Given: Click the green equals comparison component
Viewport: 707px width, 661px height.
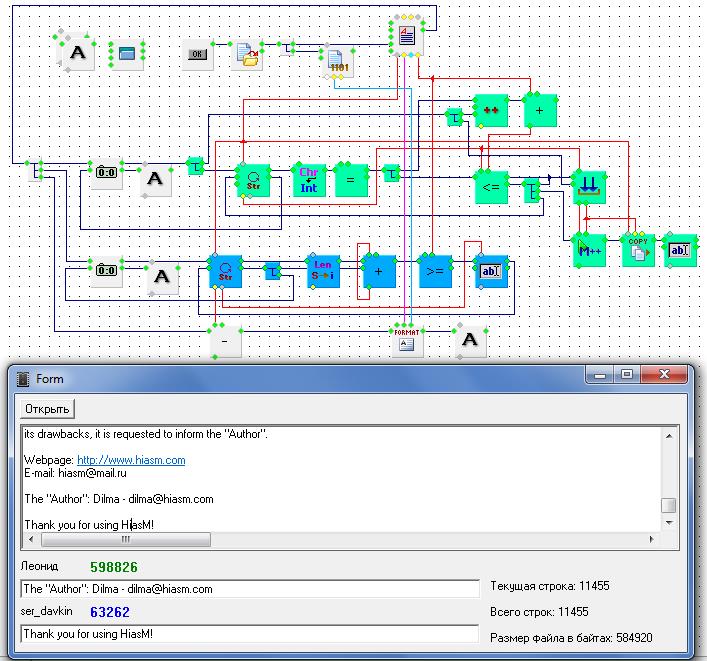Looking at the screenshot, I should [351, 180].
